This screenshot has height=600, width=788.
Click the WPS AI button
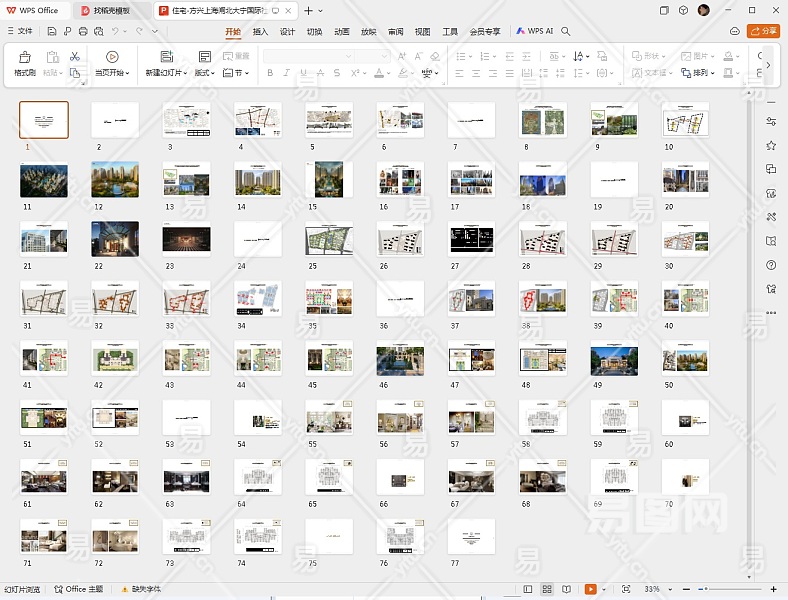pyautogui.click(x=535, y=31)
